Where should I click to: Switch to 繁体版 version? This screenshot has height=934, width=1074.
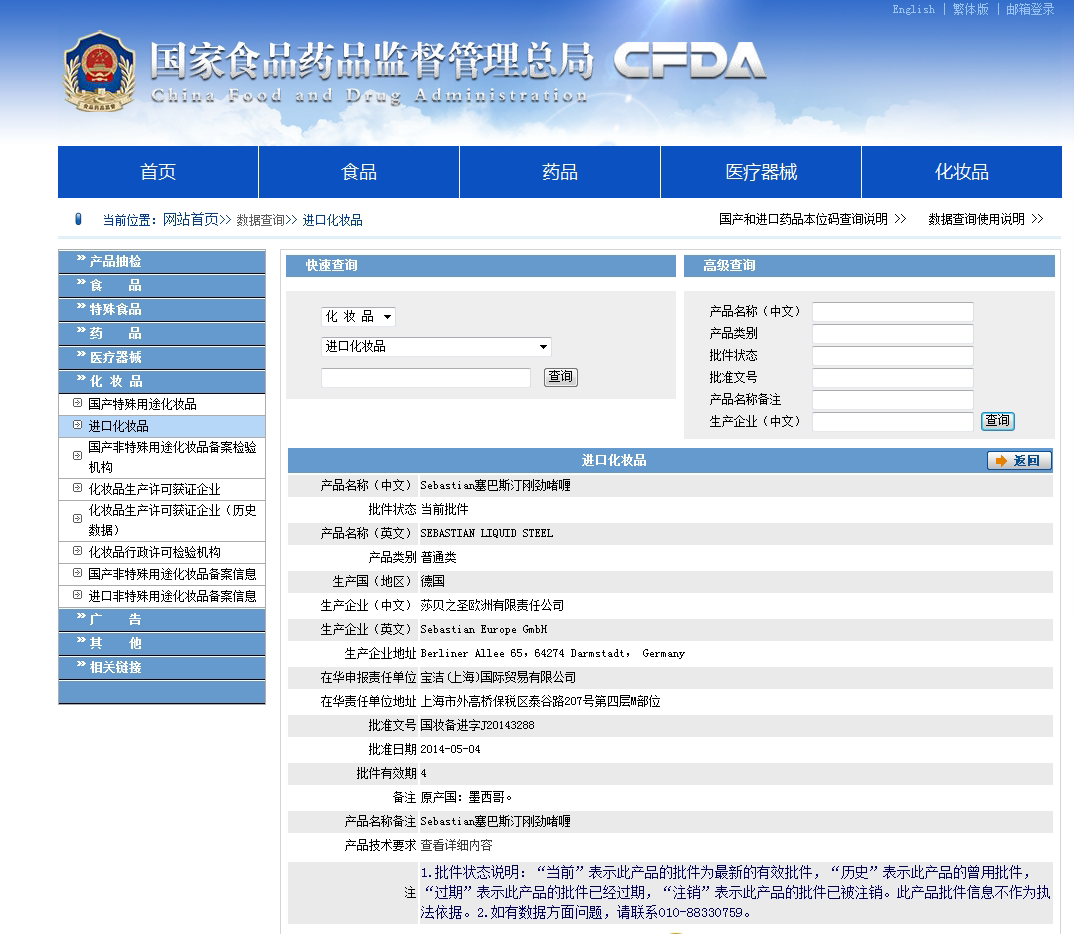point(971,10)
